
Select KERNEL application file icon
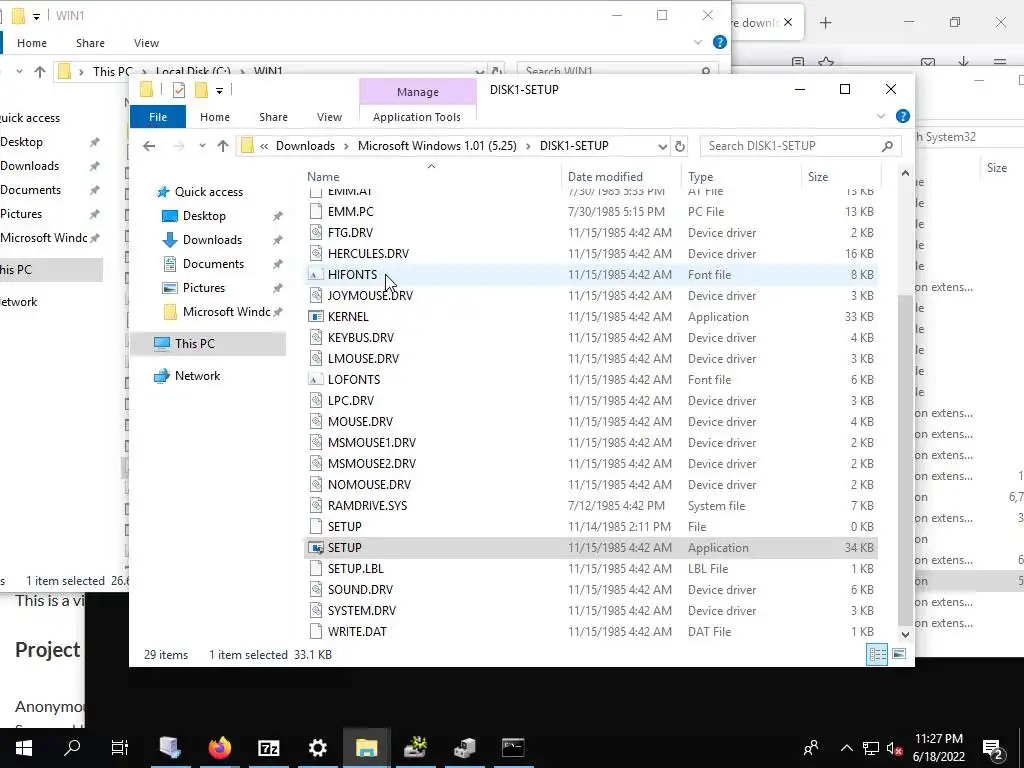pos(316,317)
